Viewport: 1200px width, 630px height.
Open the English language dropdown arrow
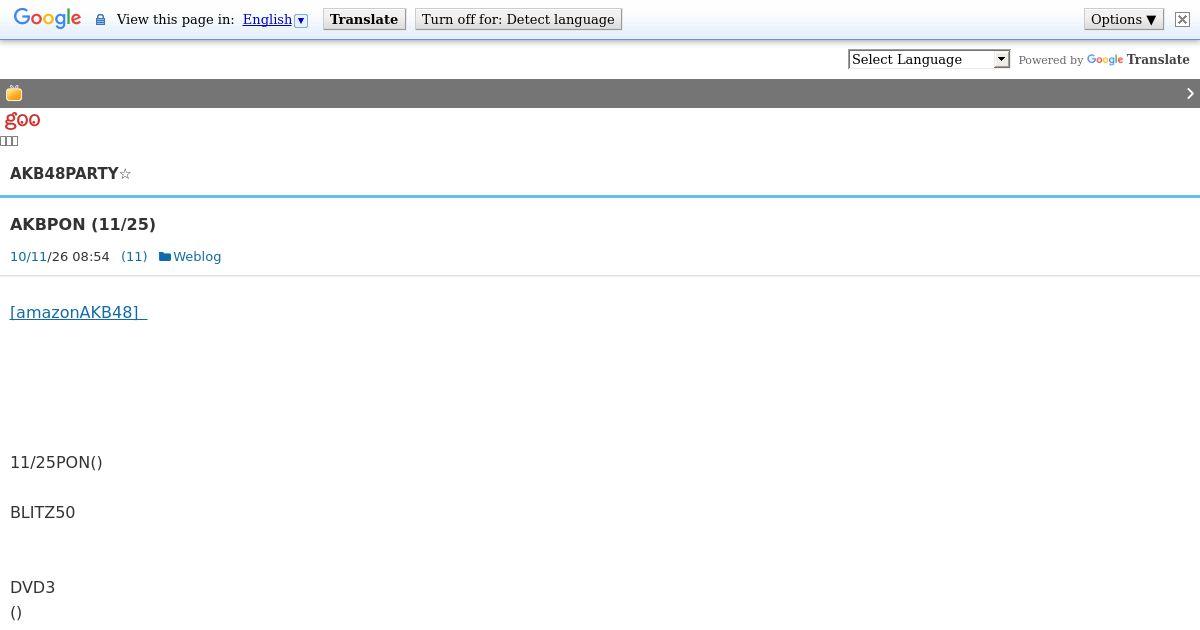[301, 20]
